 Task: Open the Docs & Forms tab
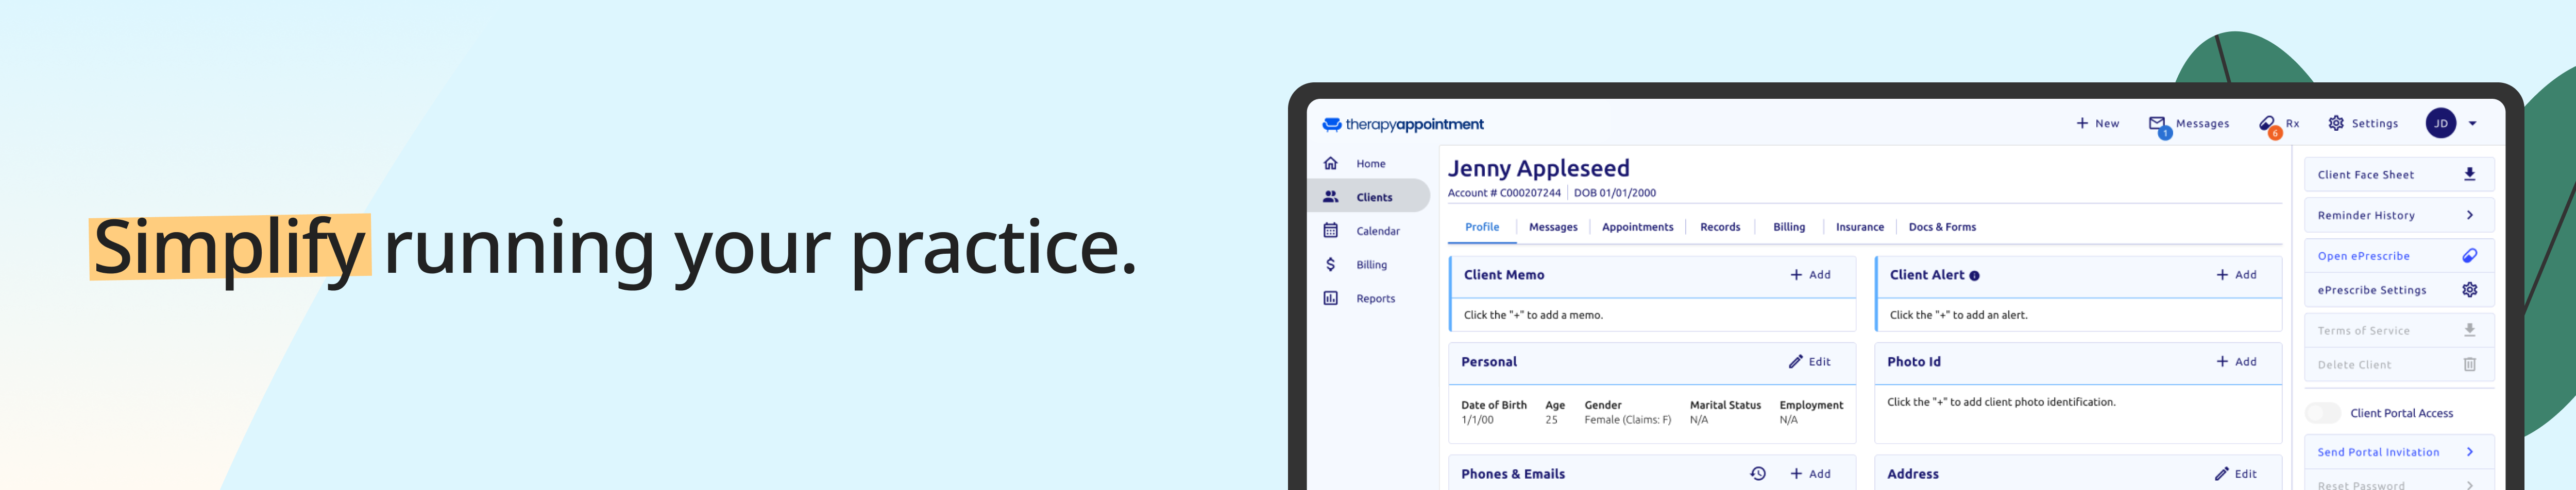pyautogui.click(x=1941, y=227)
